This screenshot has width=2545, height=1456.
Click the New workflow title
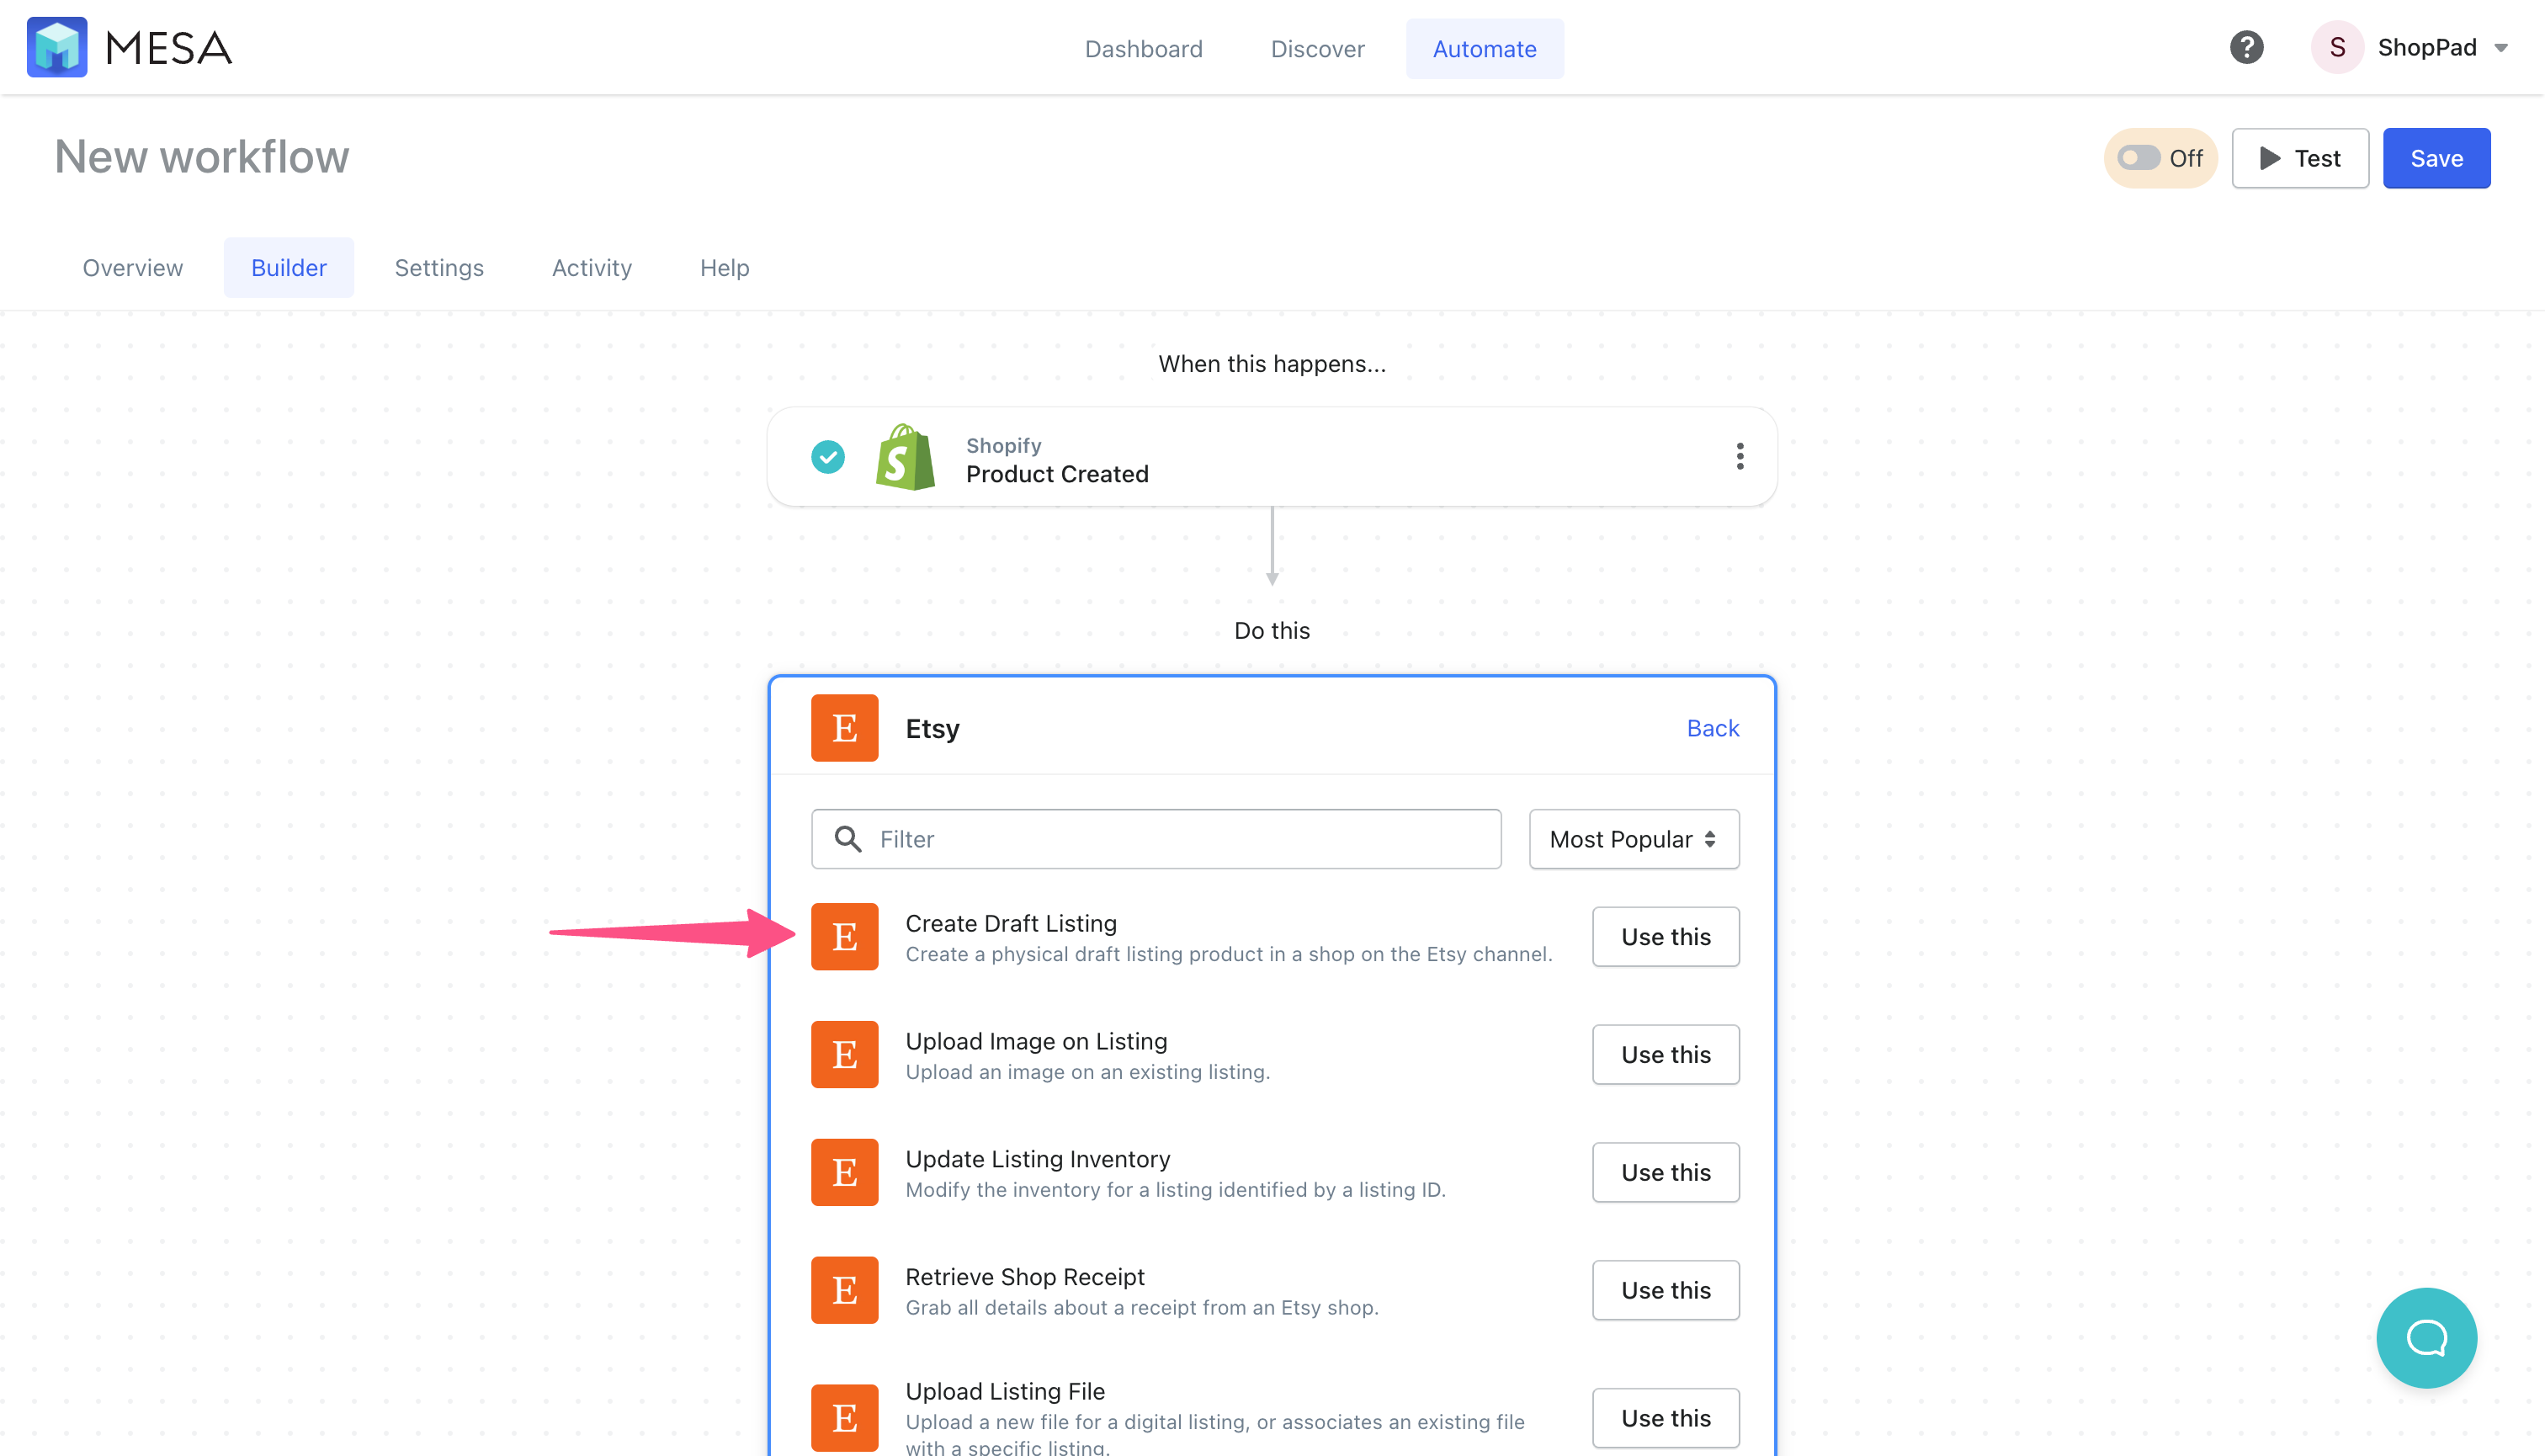click(202, 157)
